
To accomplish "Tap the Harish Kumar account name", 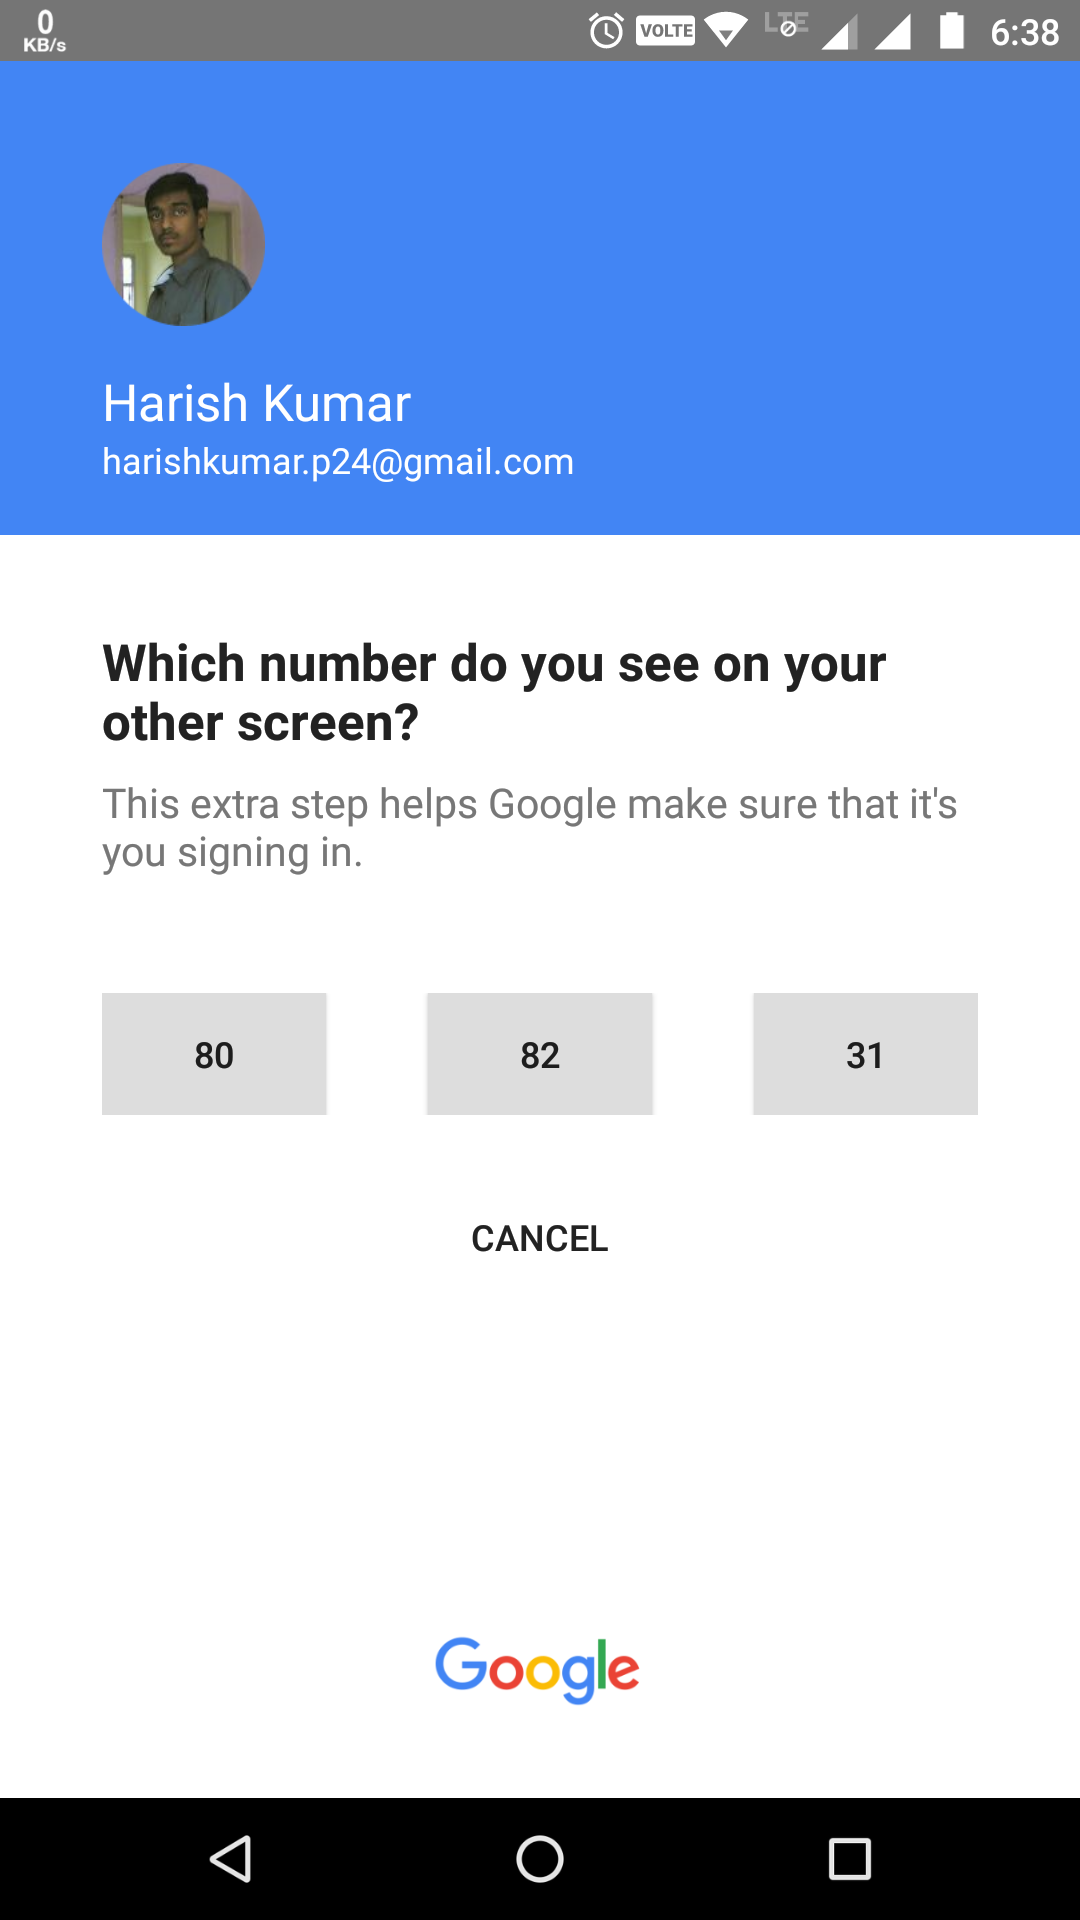I will tap(257, 404).
